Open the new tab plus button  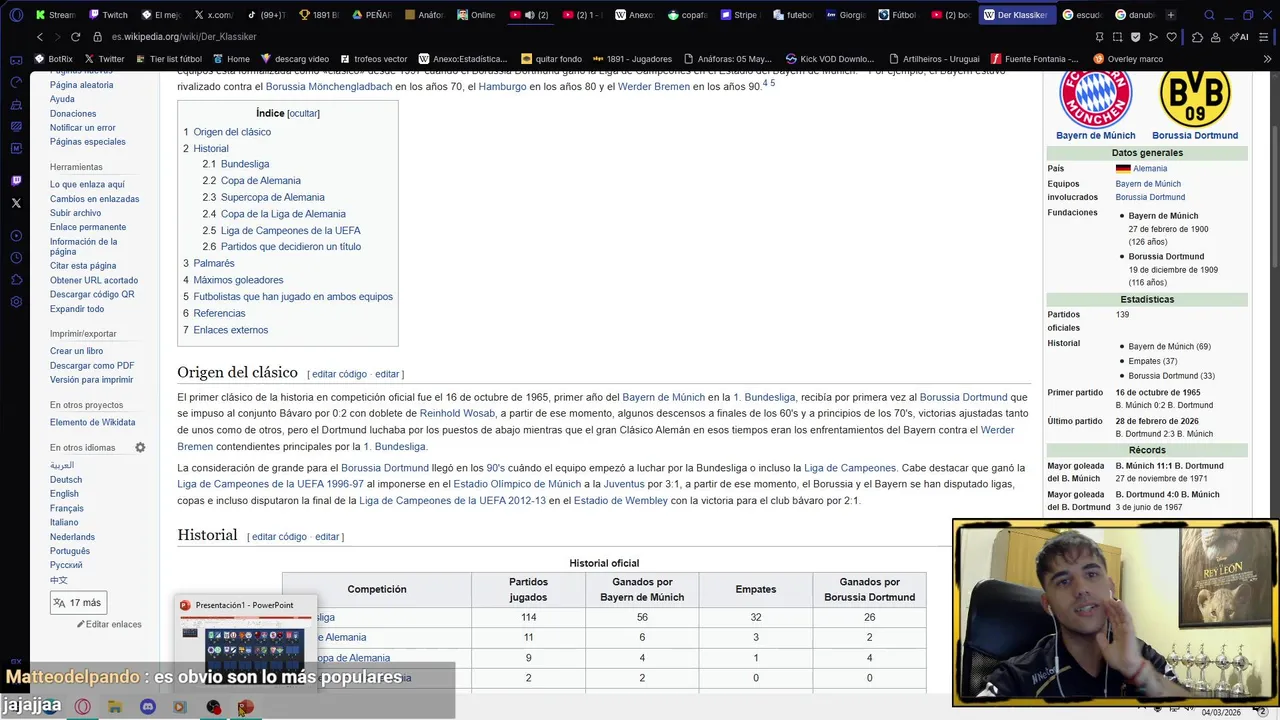1171,15
